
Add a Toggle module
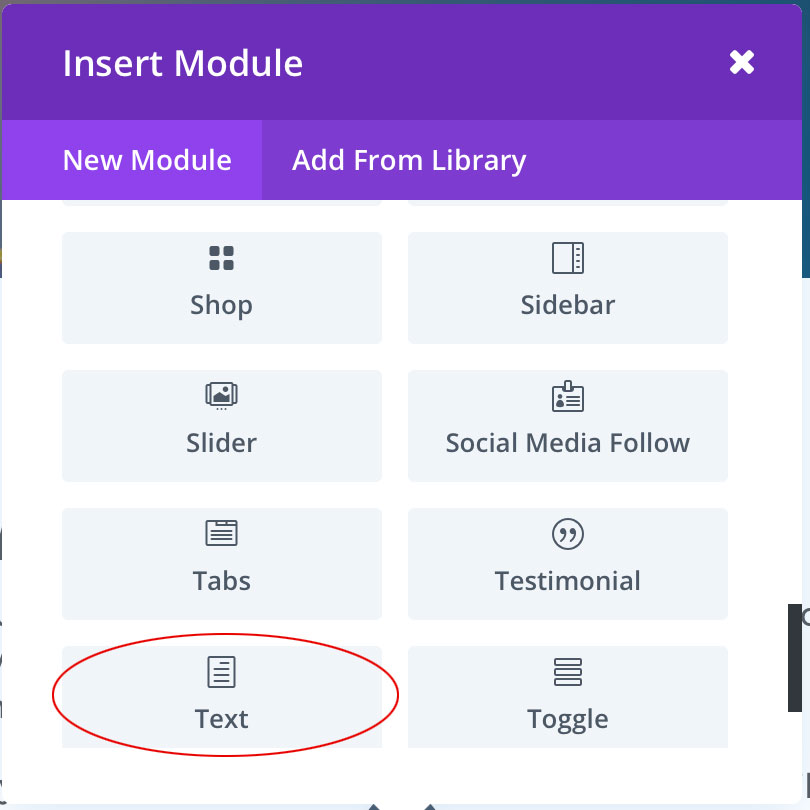point(567,696)
